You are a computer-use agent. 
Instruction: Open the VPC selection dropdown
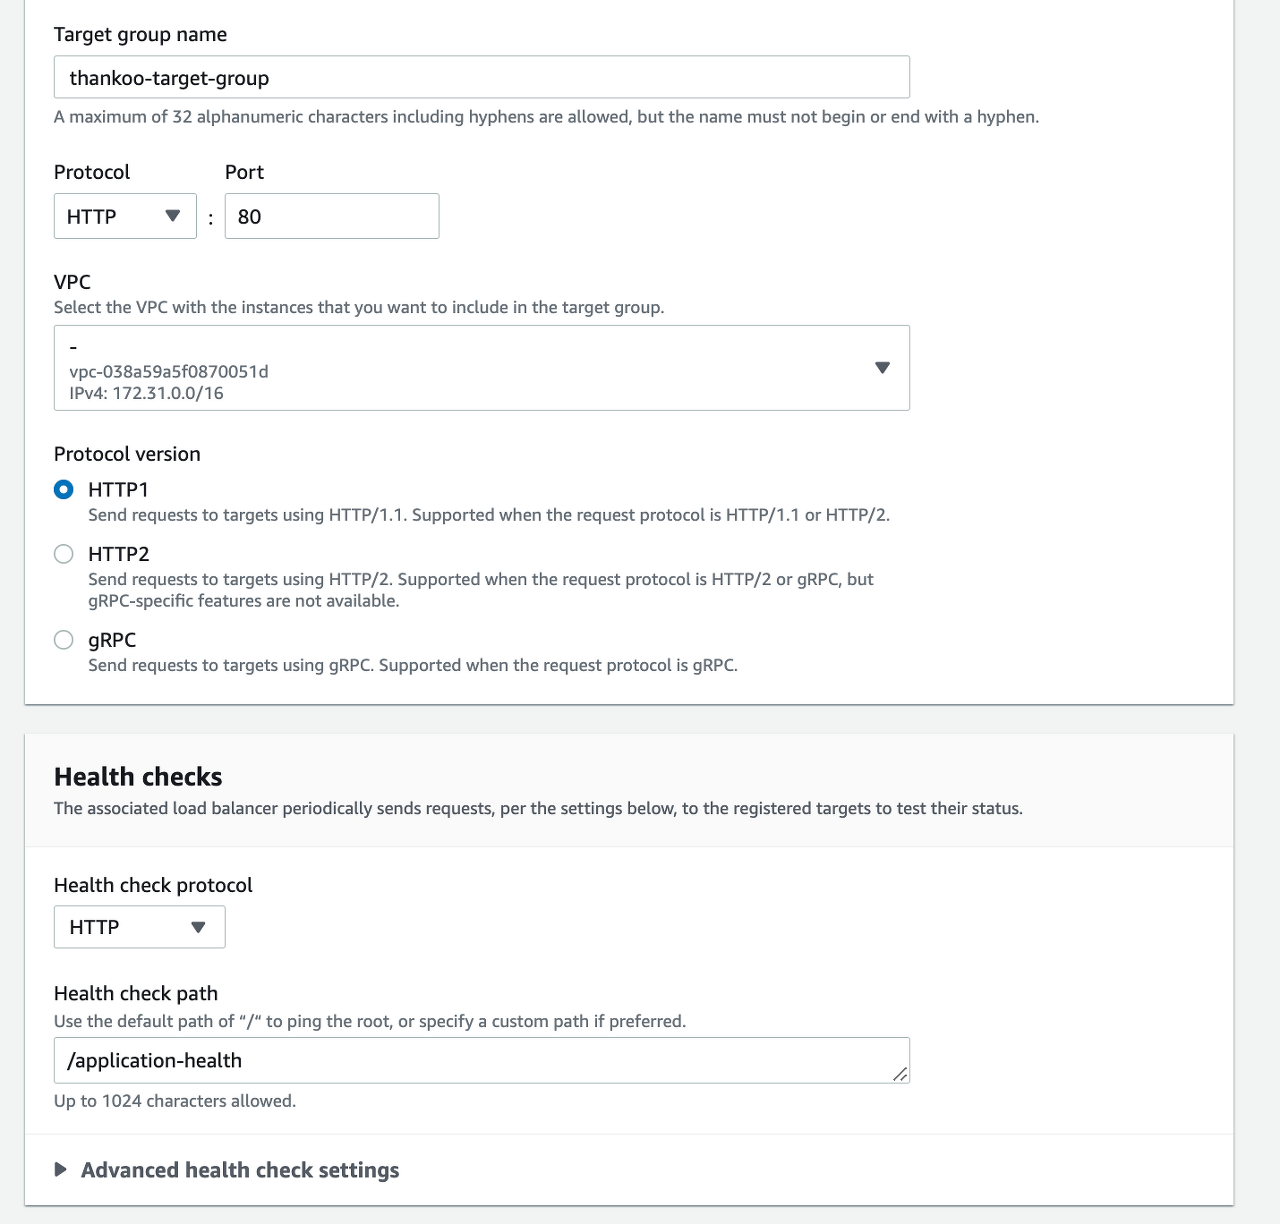(482, 368)
